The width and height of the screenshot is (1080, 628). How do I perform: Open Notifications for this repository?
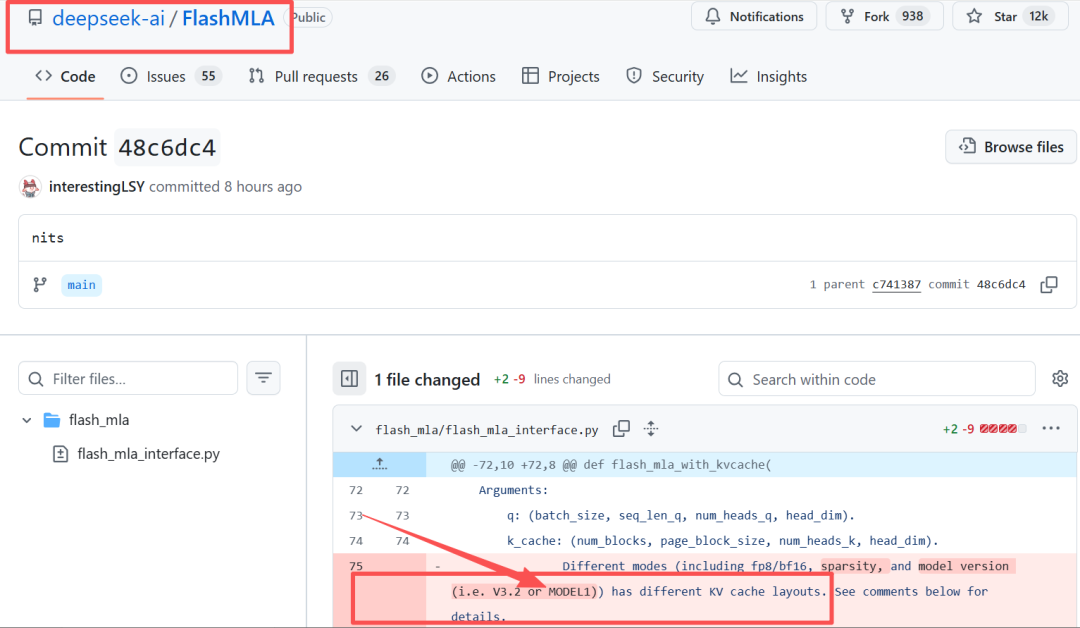click(x=754, y=17)
